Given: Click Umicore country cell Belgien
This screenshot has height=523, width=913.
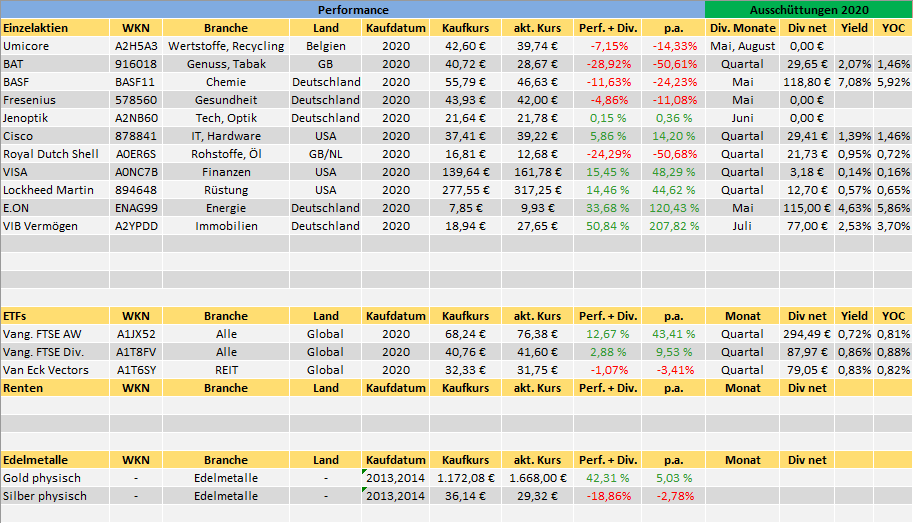Looking at the screenshot, I should (325, 46).
